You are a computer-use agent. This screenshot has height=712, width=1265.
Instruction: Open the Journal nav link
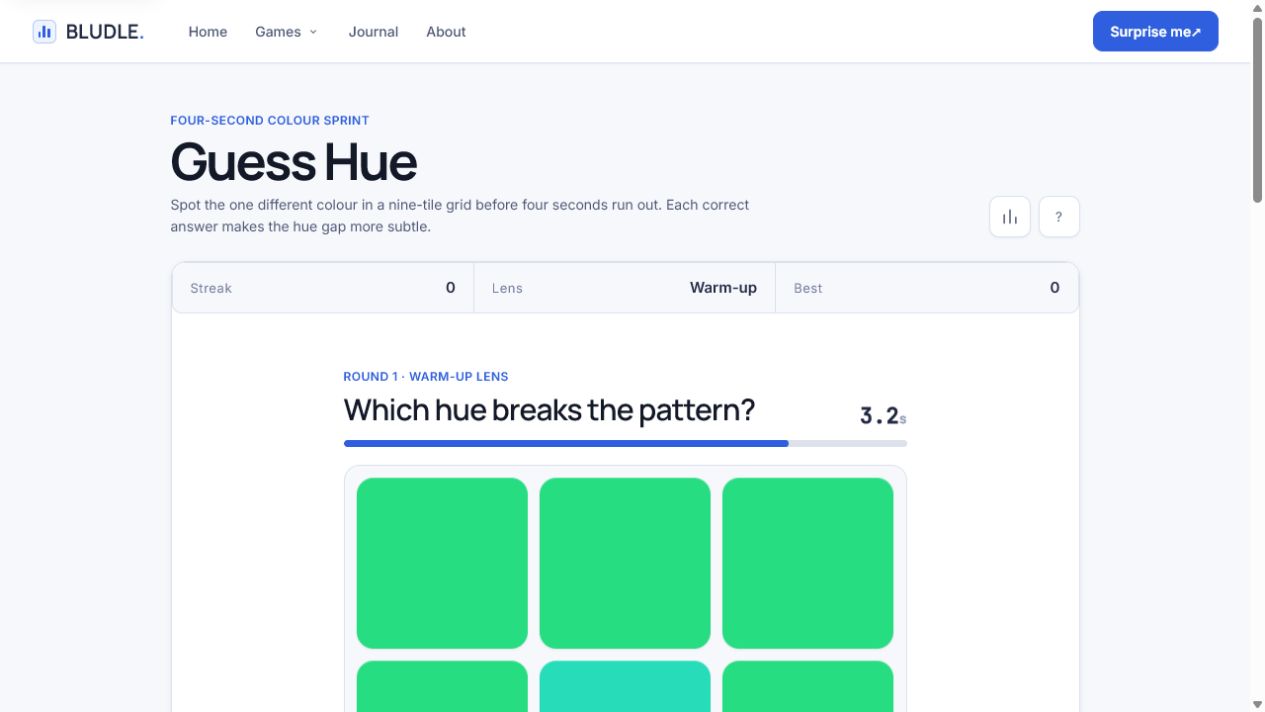point(373,32)
